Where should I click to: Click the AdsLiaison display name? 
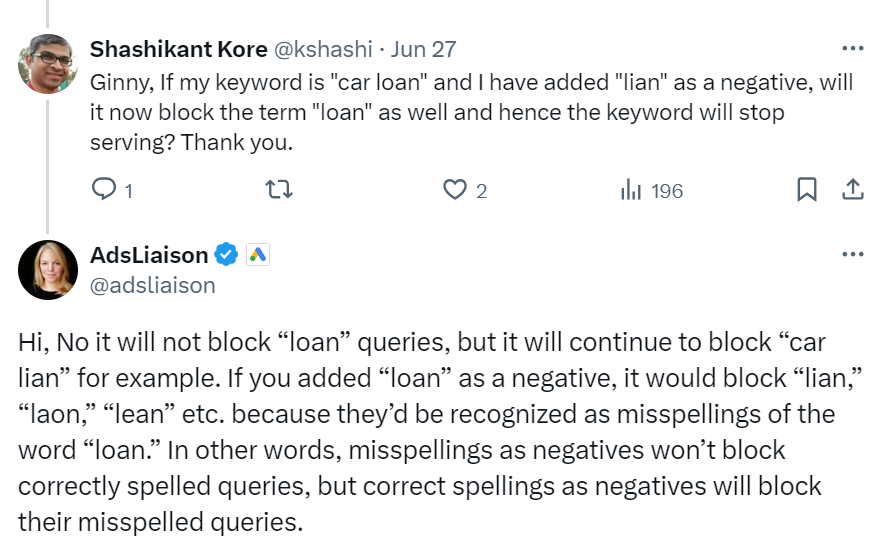tap(149, 255)
